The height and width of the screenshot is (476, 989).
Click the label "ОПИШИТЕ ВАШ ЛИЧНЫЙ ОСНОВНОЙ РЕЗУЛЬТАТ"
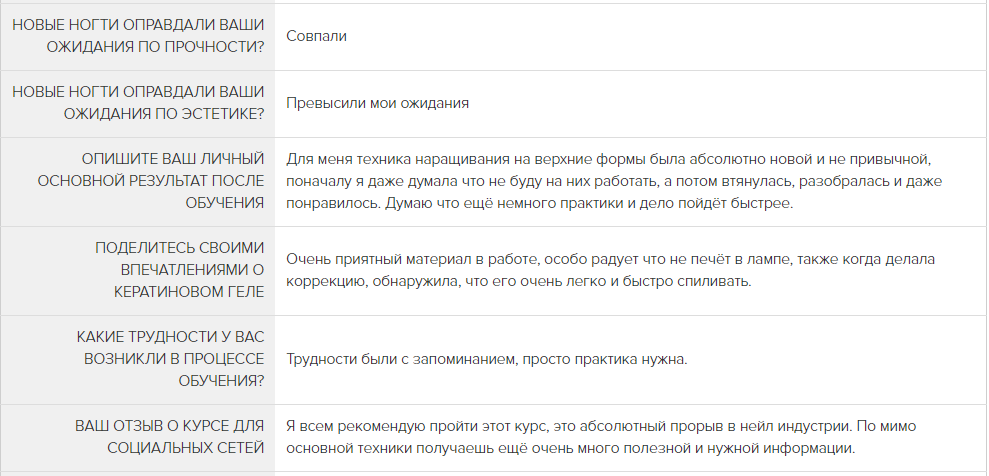pos(151,181)
